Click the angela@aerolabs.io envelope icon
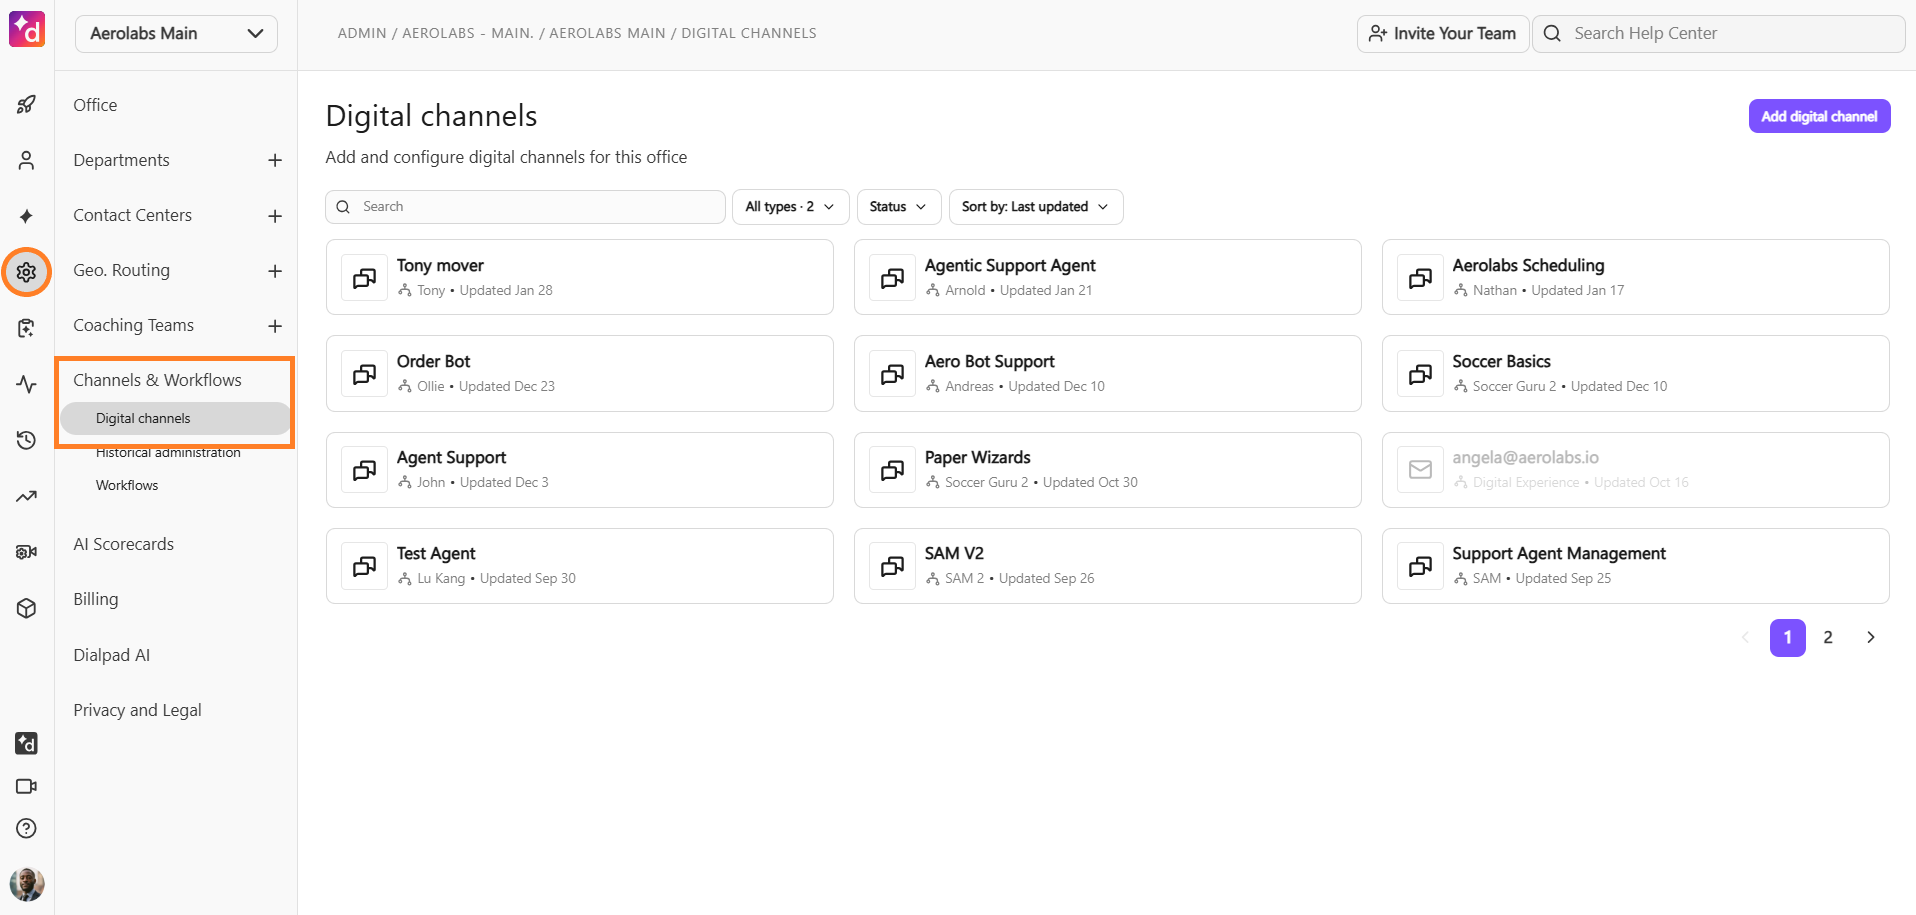 1421,469
